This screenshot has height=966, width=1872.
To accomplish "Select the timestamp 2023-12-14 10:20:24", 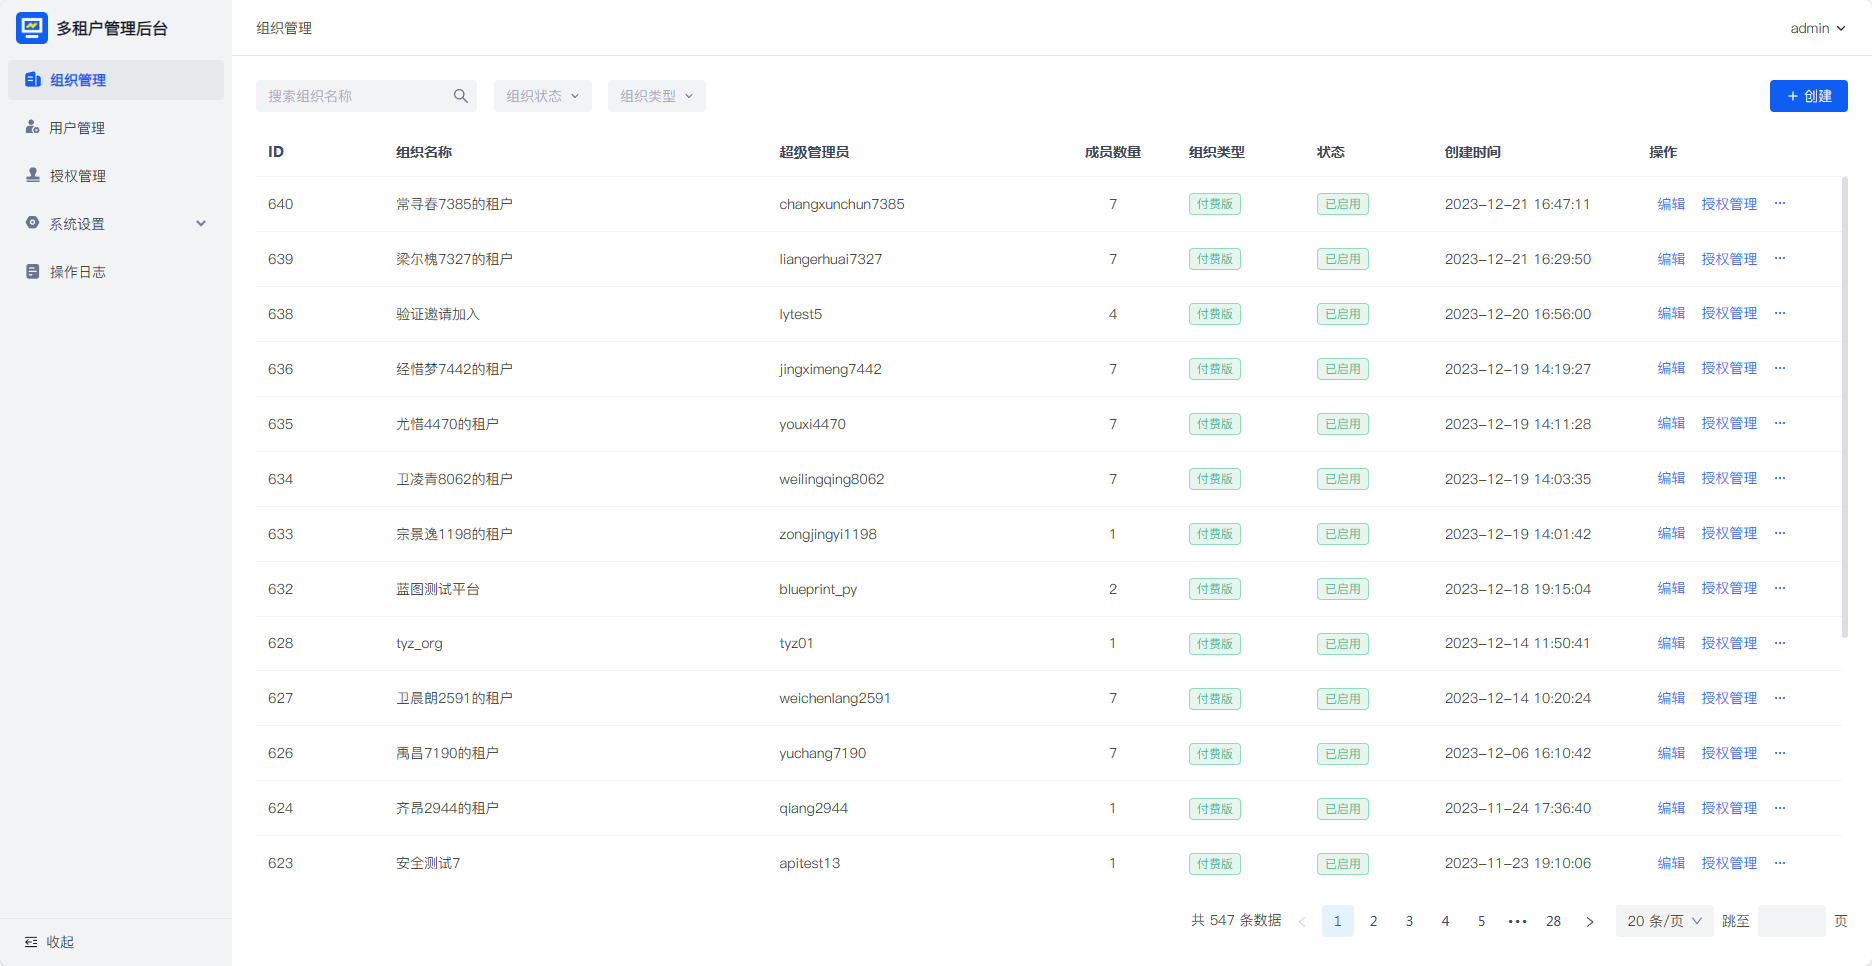I will click(x=1517, y=699).
